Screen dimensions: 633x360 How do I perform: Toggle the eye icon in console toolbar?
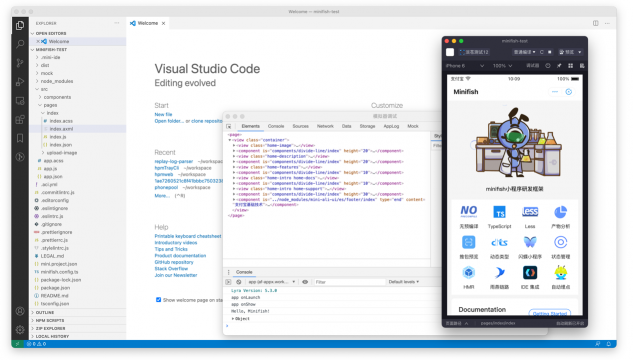point(305,282)
